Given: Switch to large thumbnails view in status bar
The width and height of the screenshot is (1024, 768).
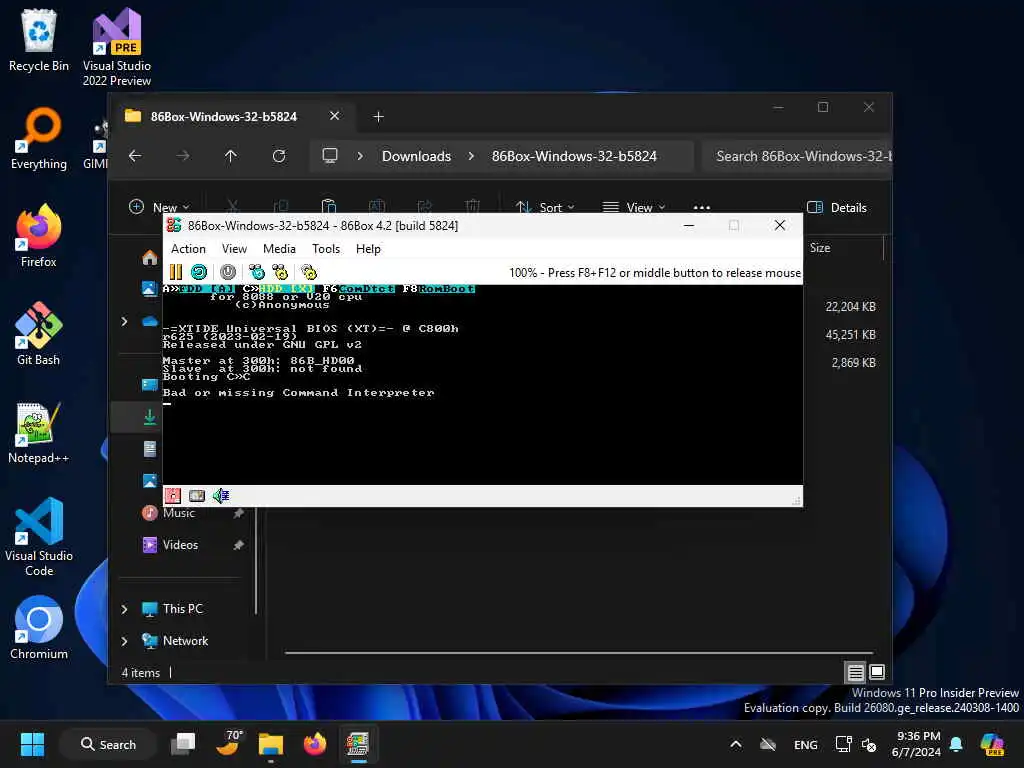Looking at the screenshot, I should [x=877, y=672].
